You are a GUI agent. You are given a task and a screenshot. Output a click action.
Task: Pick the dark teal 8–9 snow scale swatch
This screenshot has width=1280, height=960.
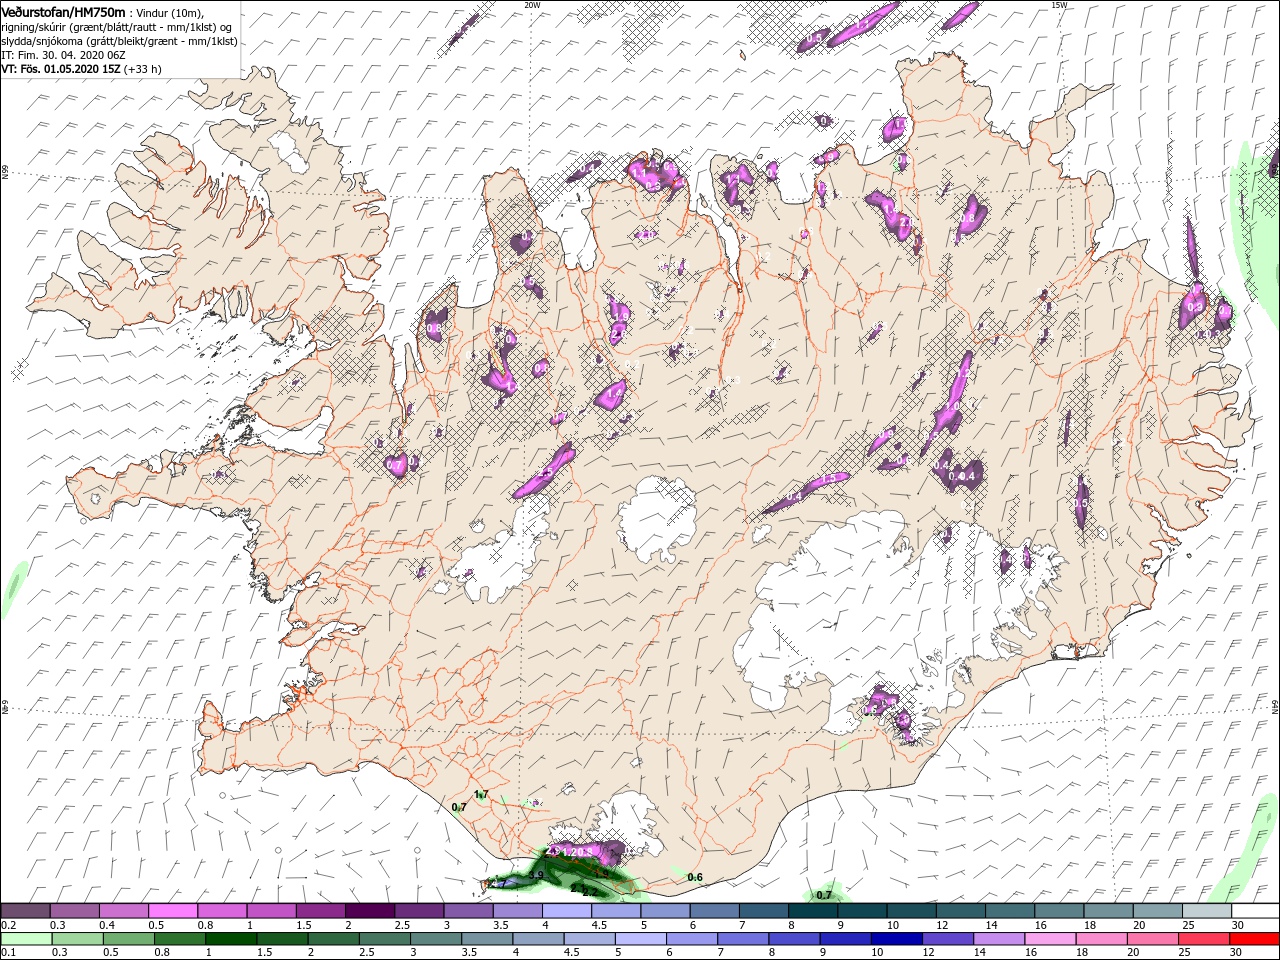tap(812, 911)
